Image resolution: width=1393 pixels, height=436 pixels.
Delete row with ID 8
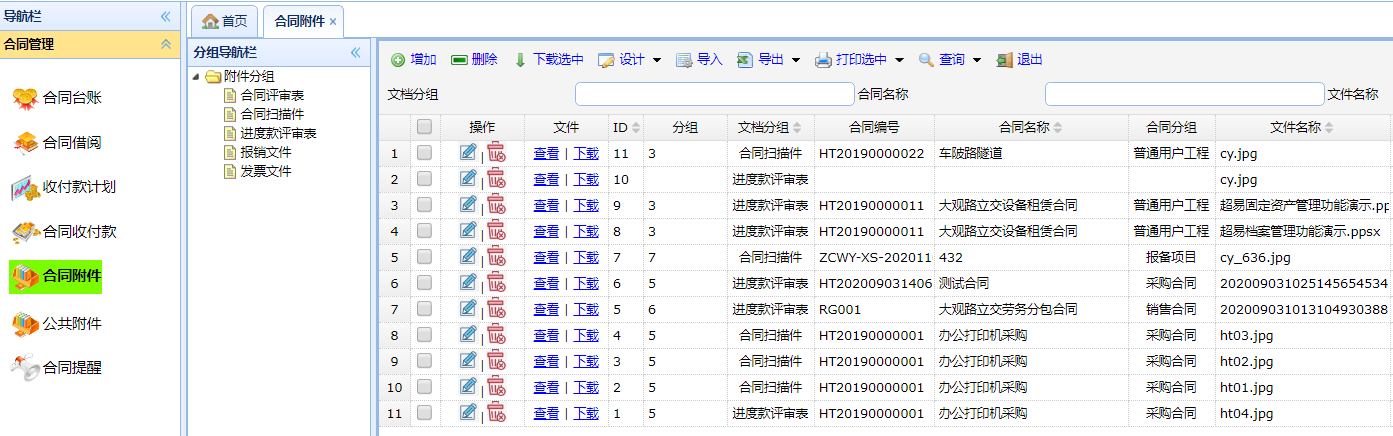[x=496, y=230]
